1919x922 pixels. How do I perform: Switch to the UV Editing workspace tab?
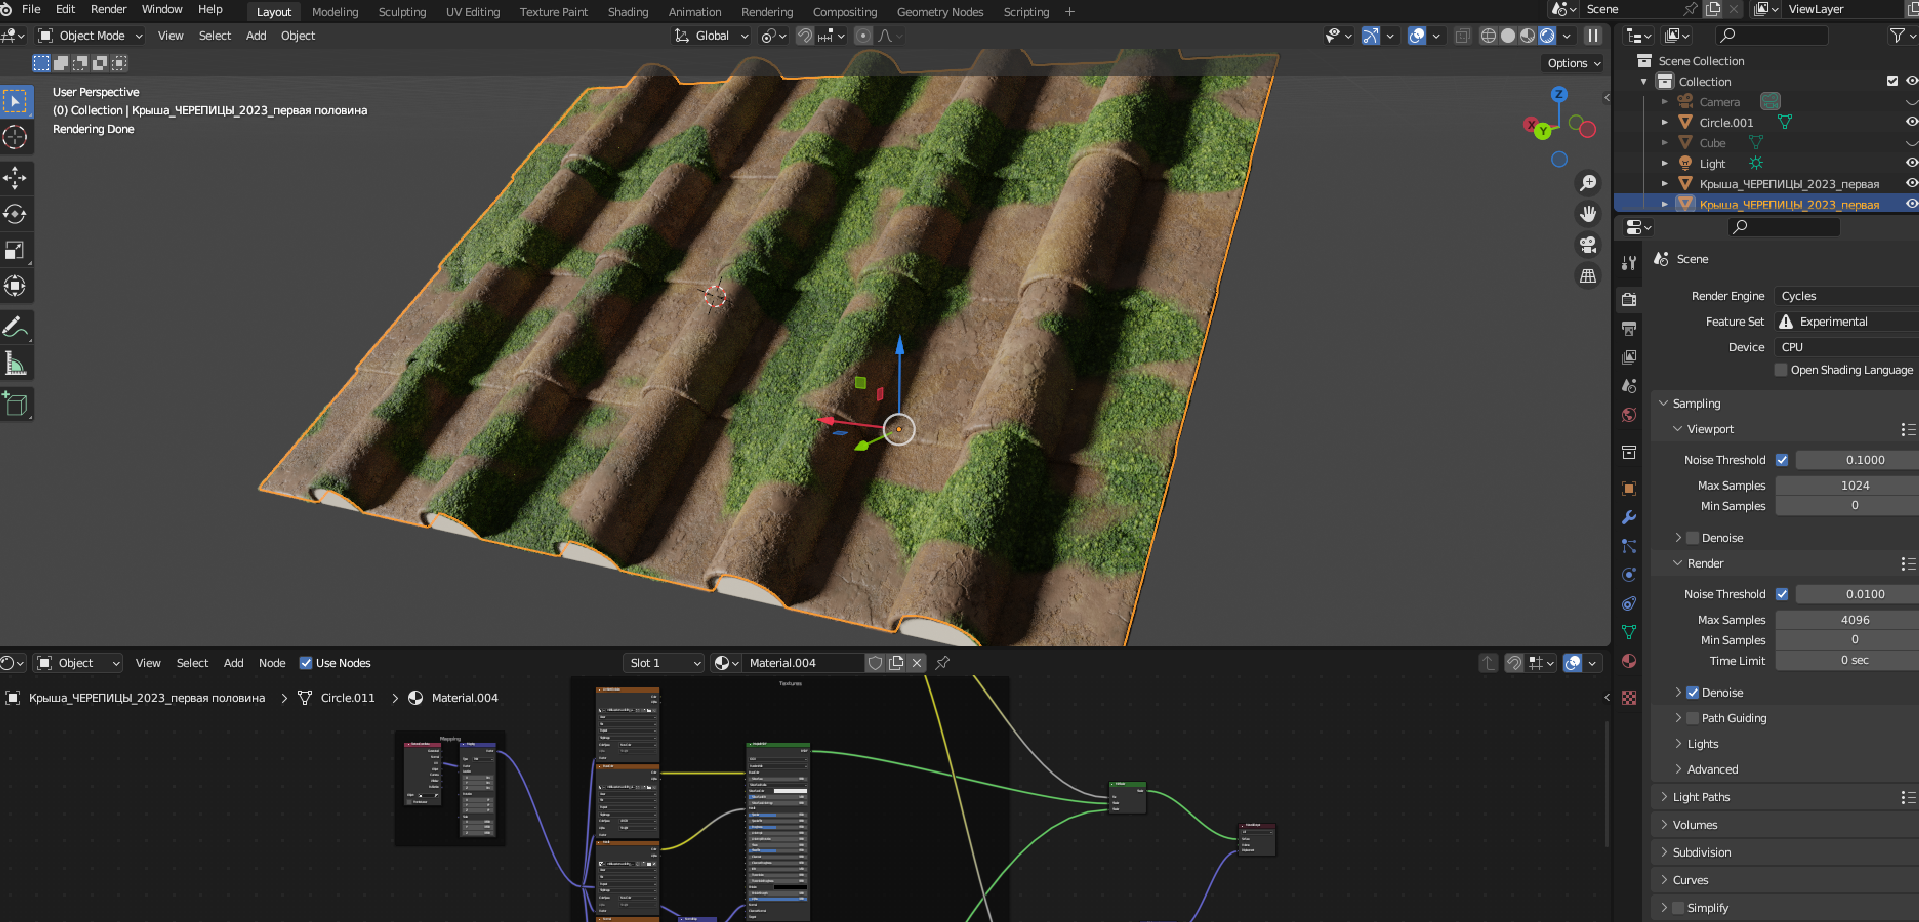click(x=473, y=12)
